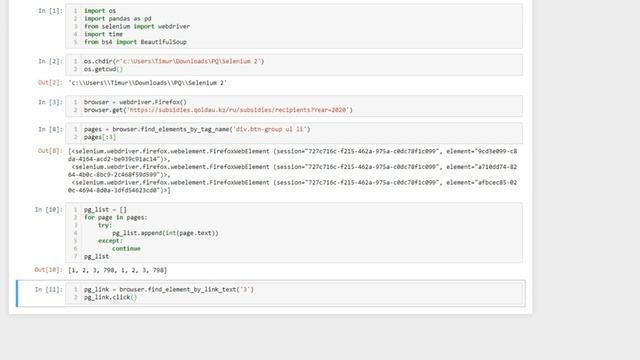Click the line 'pg_list = []'
The width and height of the screenshot is (640, 360).
105,210
